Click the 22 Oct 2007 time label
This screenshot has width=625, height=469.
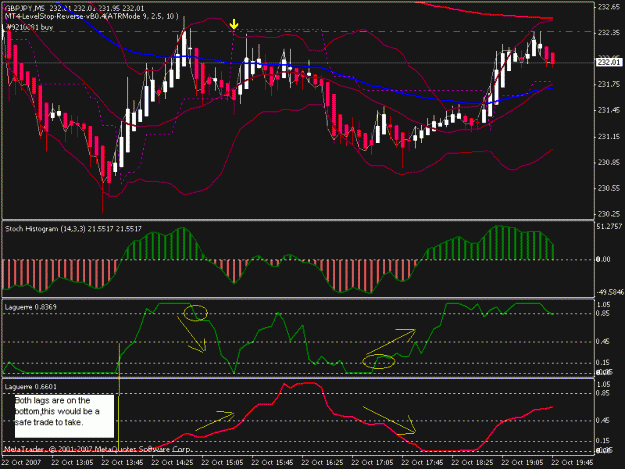point(22,463)
